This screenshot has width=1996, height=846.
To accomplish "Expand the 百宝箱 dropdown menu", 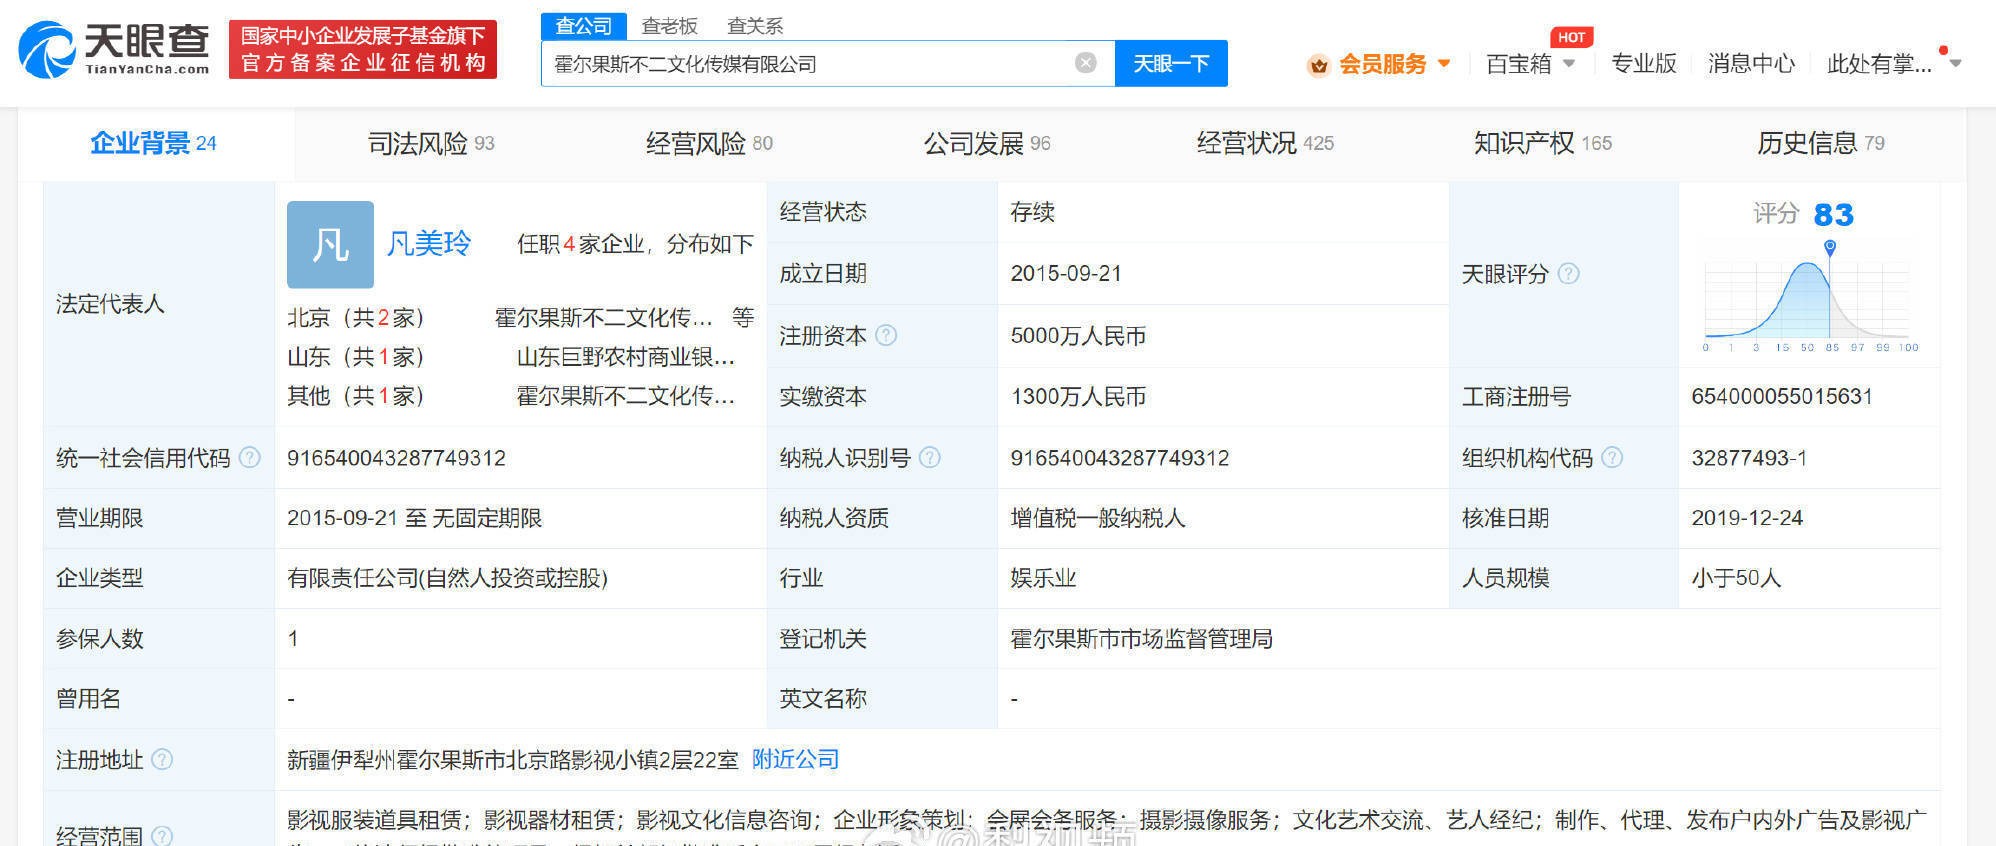I will (x=1569, y=64).
